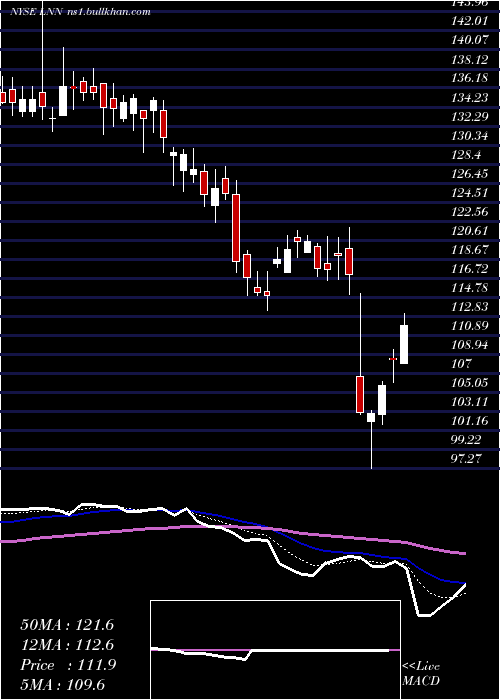
Task: Click the 5MA : 109.6 readout
Action: click(62, 685)
